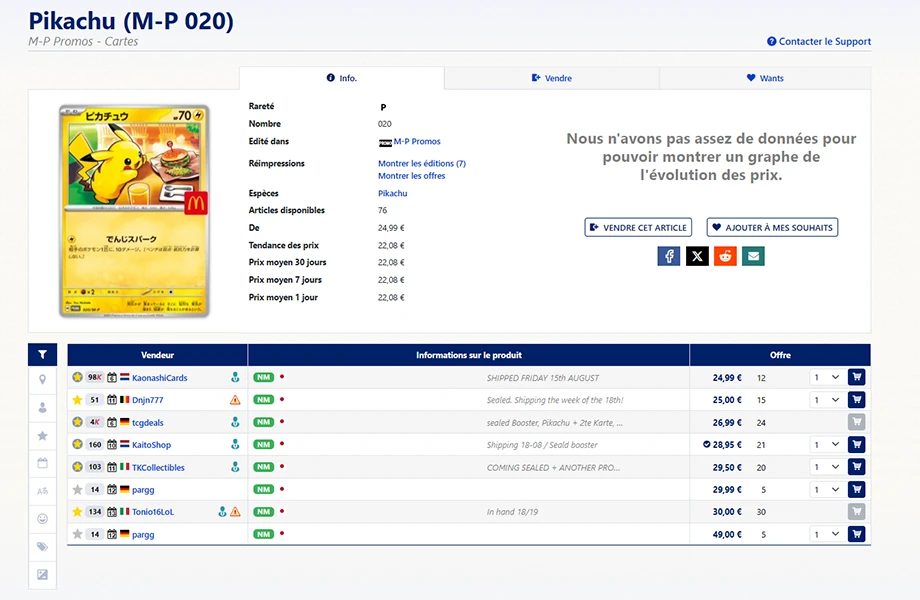Click the 28,95 € KaitoShop price

(x=727, y=445)
